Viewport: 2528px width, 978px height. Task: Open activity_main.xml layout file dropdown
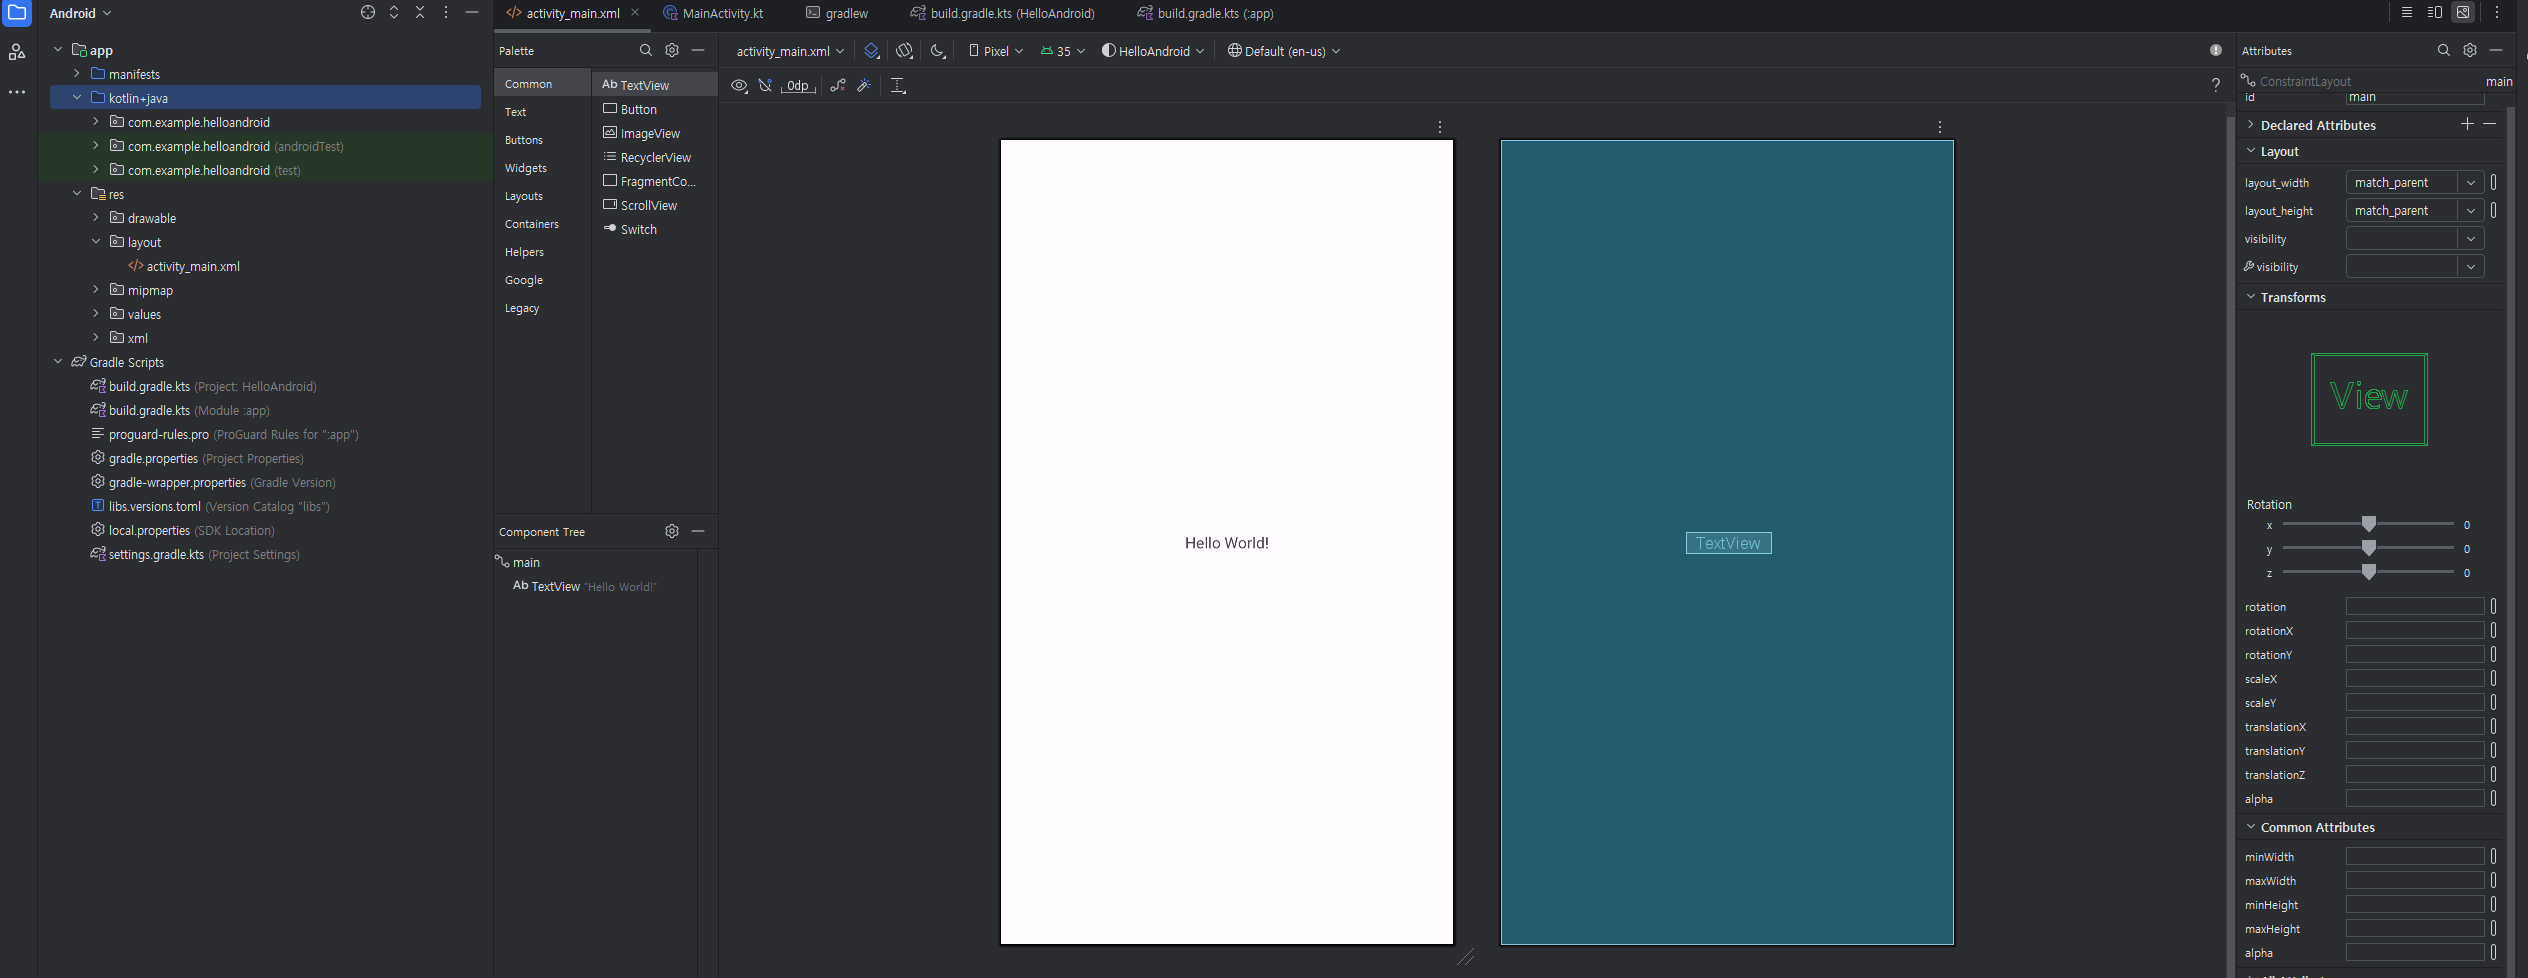(790, 51)
